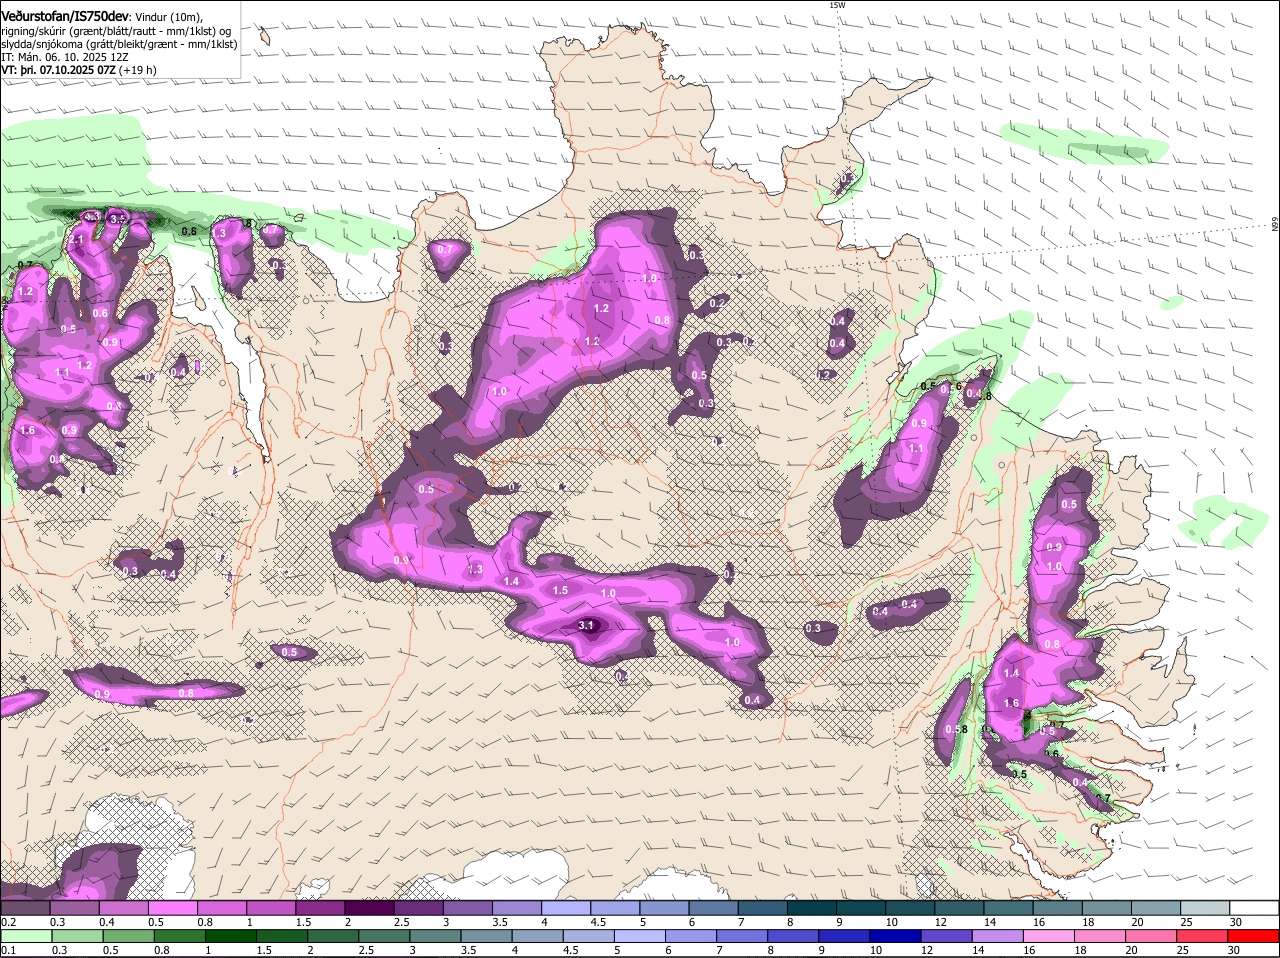The width and height of the screenshot is (1280, 958).
Task: Pick bottom legend swatch between 0.1 and 0.3
Action: tap(25, 936)
